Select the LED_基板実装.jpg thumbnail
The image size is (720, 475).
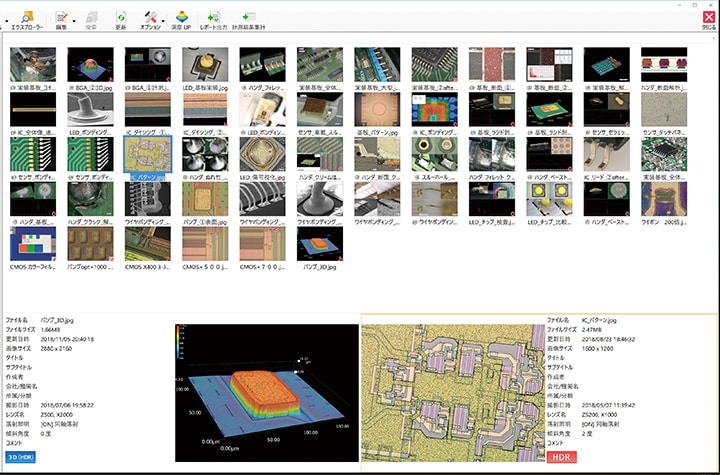(x=204, y=62)
